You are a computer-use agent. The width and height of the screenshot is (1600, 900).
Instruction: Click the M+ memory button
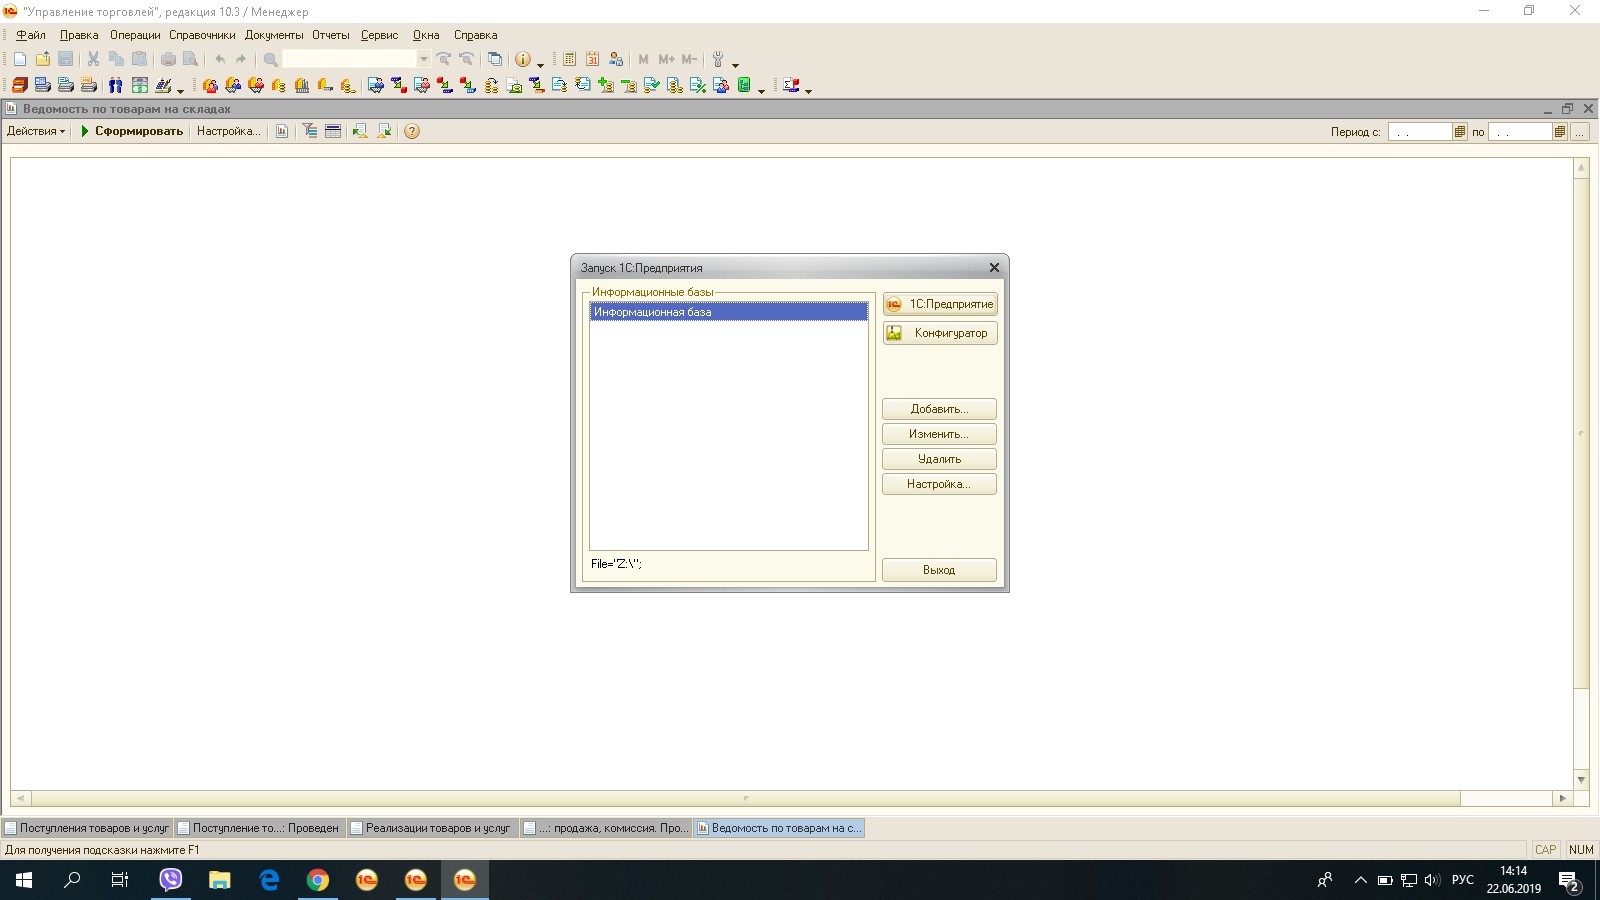pos(667,59)
